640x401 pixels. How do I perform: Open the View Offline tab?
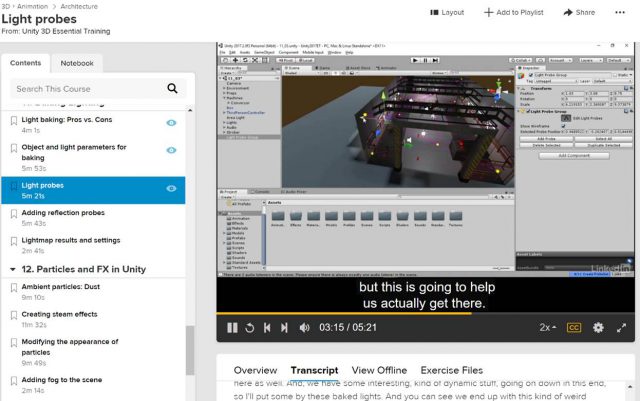point(379,370)
